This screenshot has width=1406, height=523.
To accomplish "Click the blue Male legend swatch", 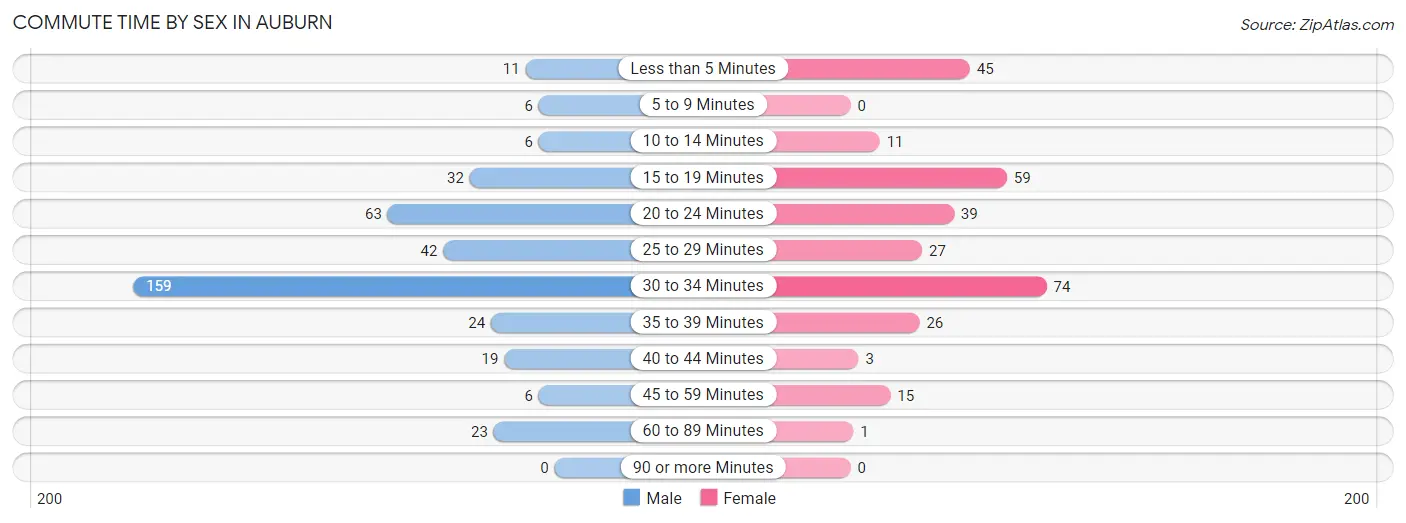I will (631, 498).
